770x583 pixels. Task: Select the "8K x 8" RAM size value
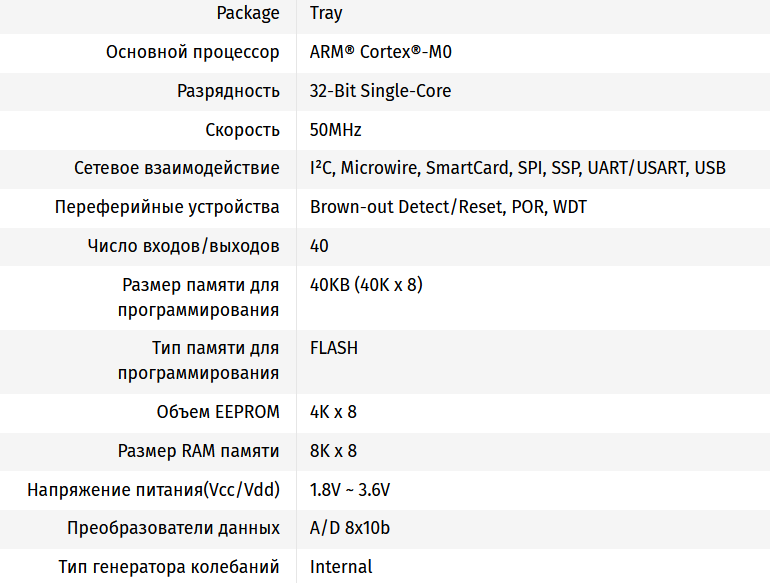tap(333, 451)
